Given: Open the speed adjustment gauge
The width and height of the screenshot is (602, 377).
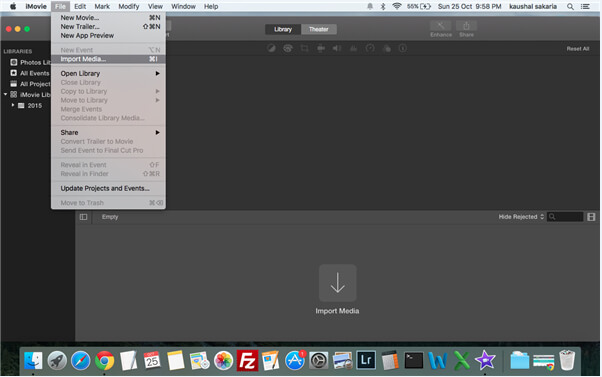Looking at the screenshot, I should [370, 48].
